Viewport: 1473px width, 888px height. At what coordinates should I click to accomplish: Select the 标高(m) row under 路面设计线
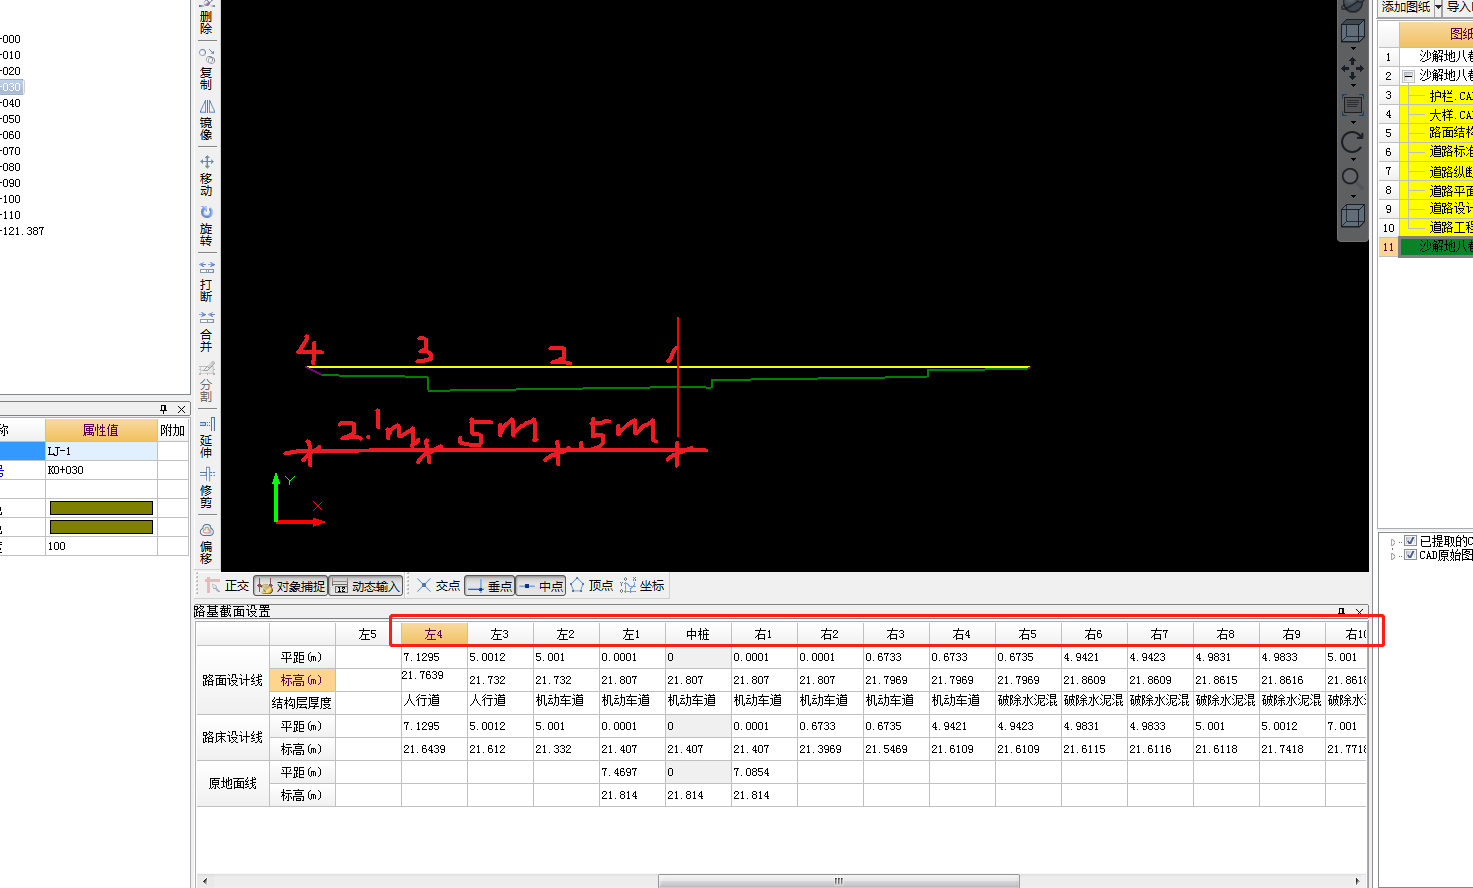pos(301,680)
